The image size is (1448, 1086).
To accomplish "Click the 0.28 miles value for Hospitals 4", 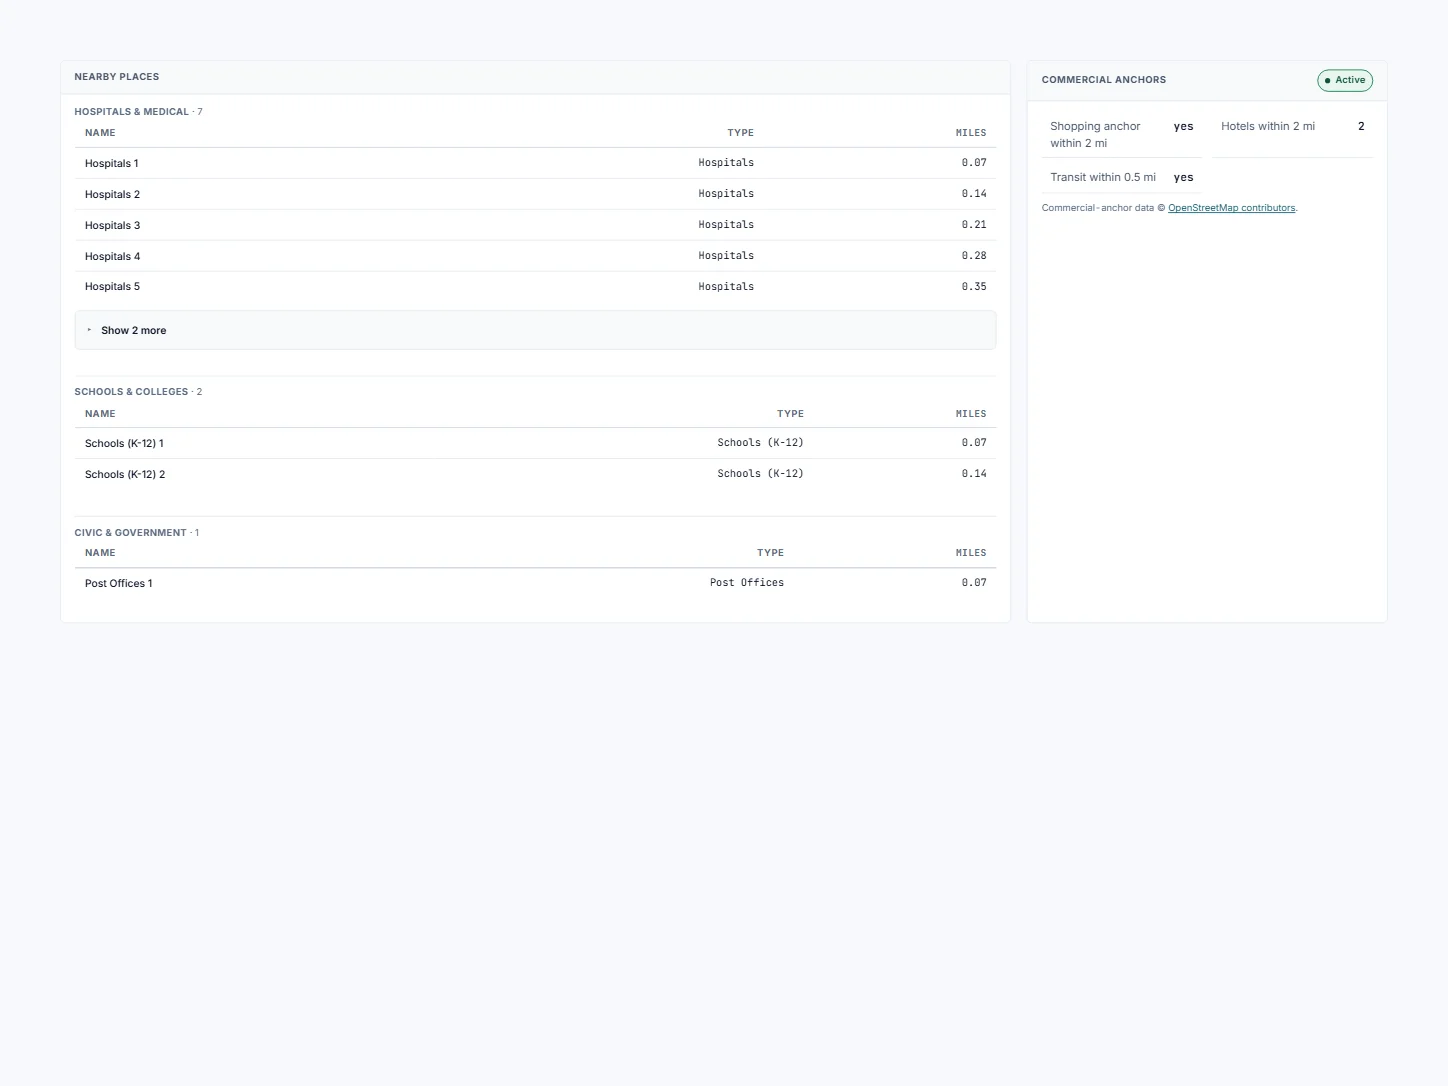I will pos(974,255).
